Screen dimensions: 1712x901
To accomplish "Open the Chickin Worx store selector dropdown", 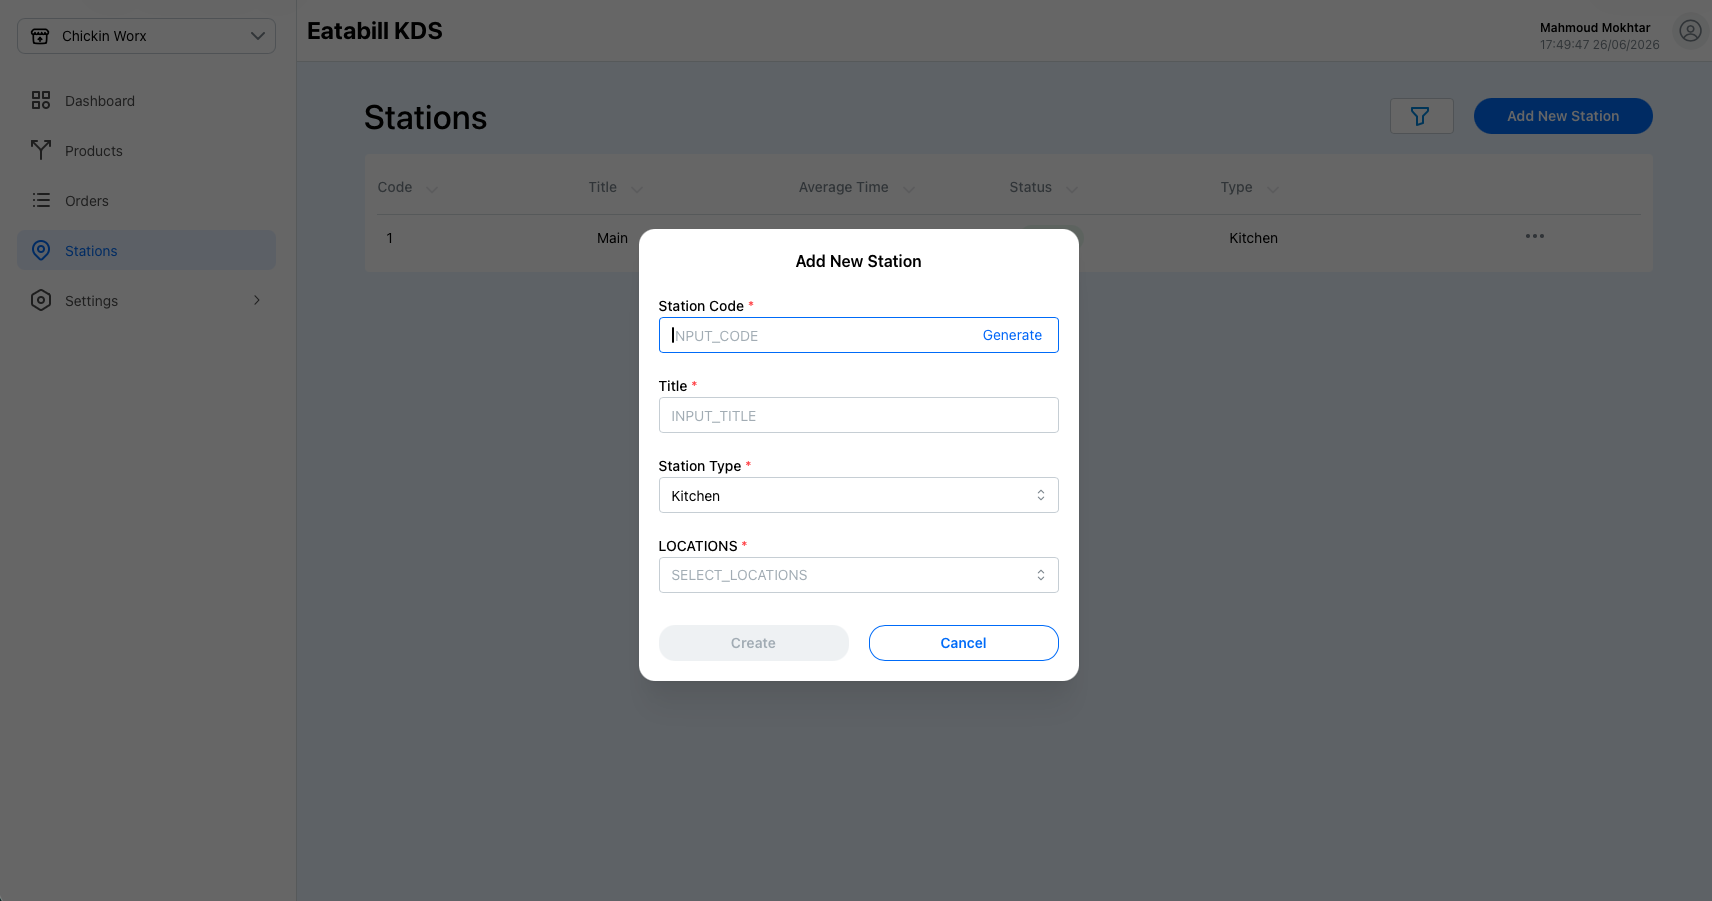I will click(146, 36).
